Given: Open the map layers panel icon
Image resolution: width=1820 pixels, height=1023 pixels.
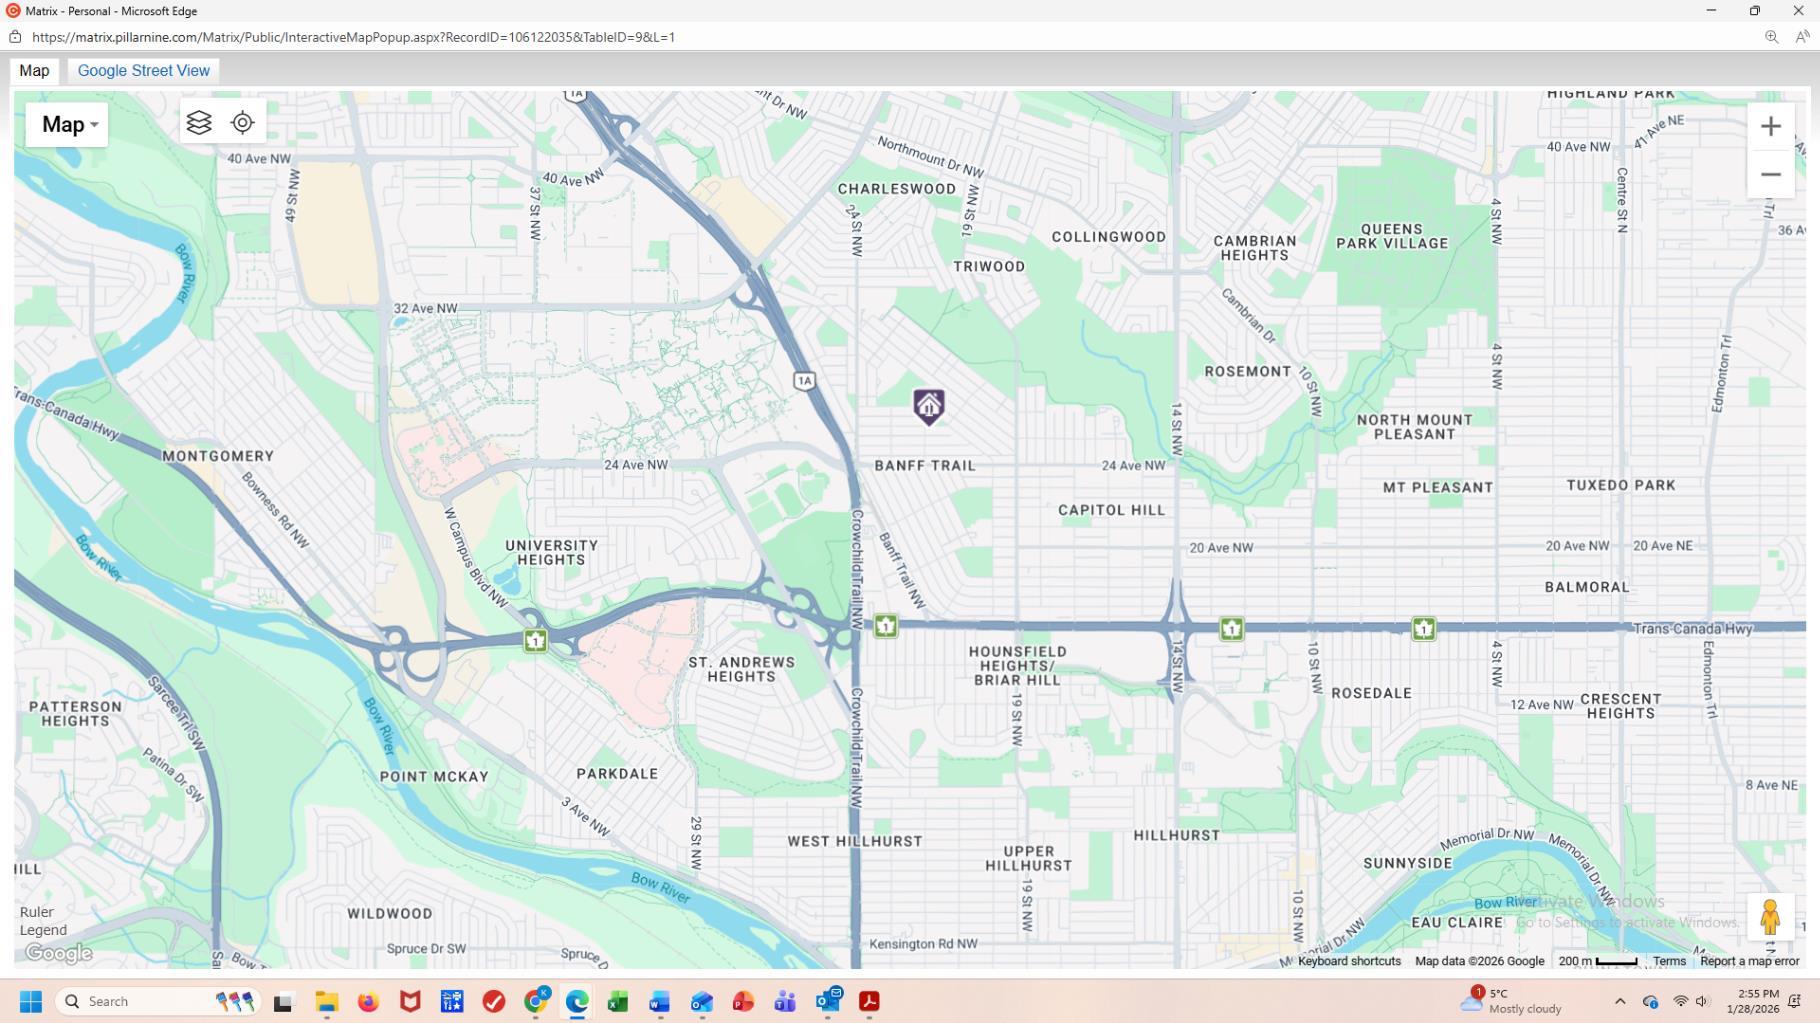Looking at the screenshot, I should [x=199, y=123].
